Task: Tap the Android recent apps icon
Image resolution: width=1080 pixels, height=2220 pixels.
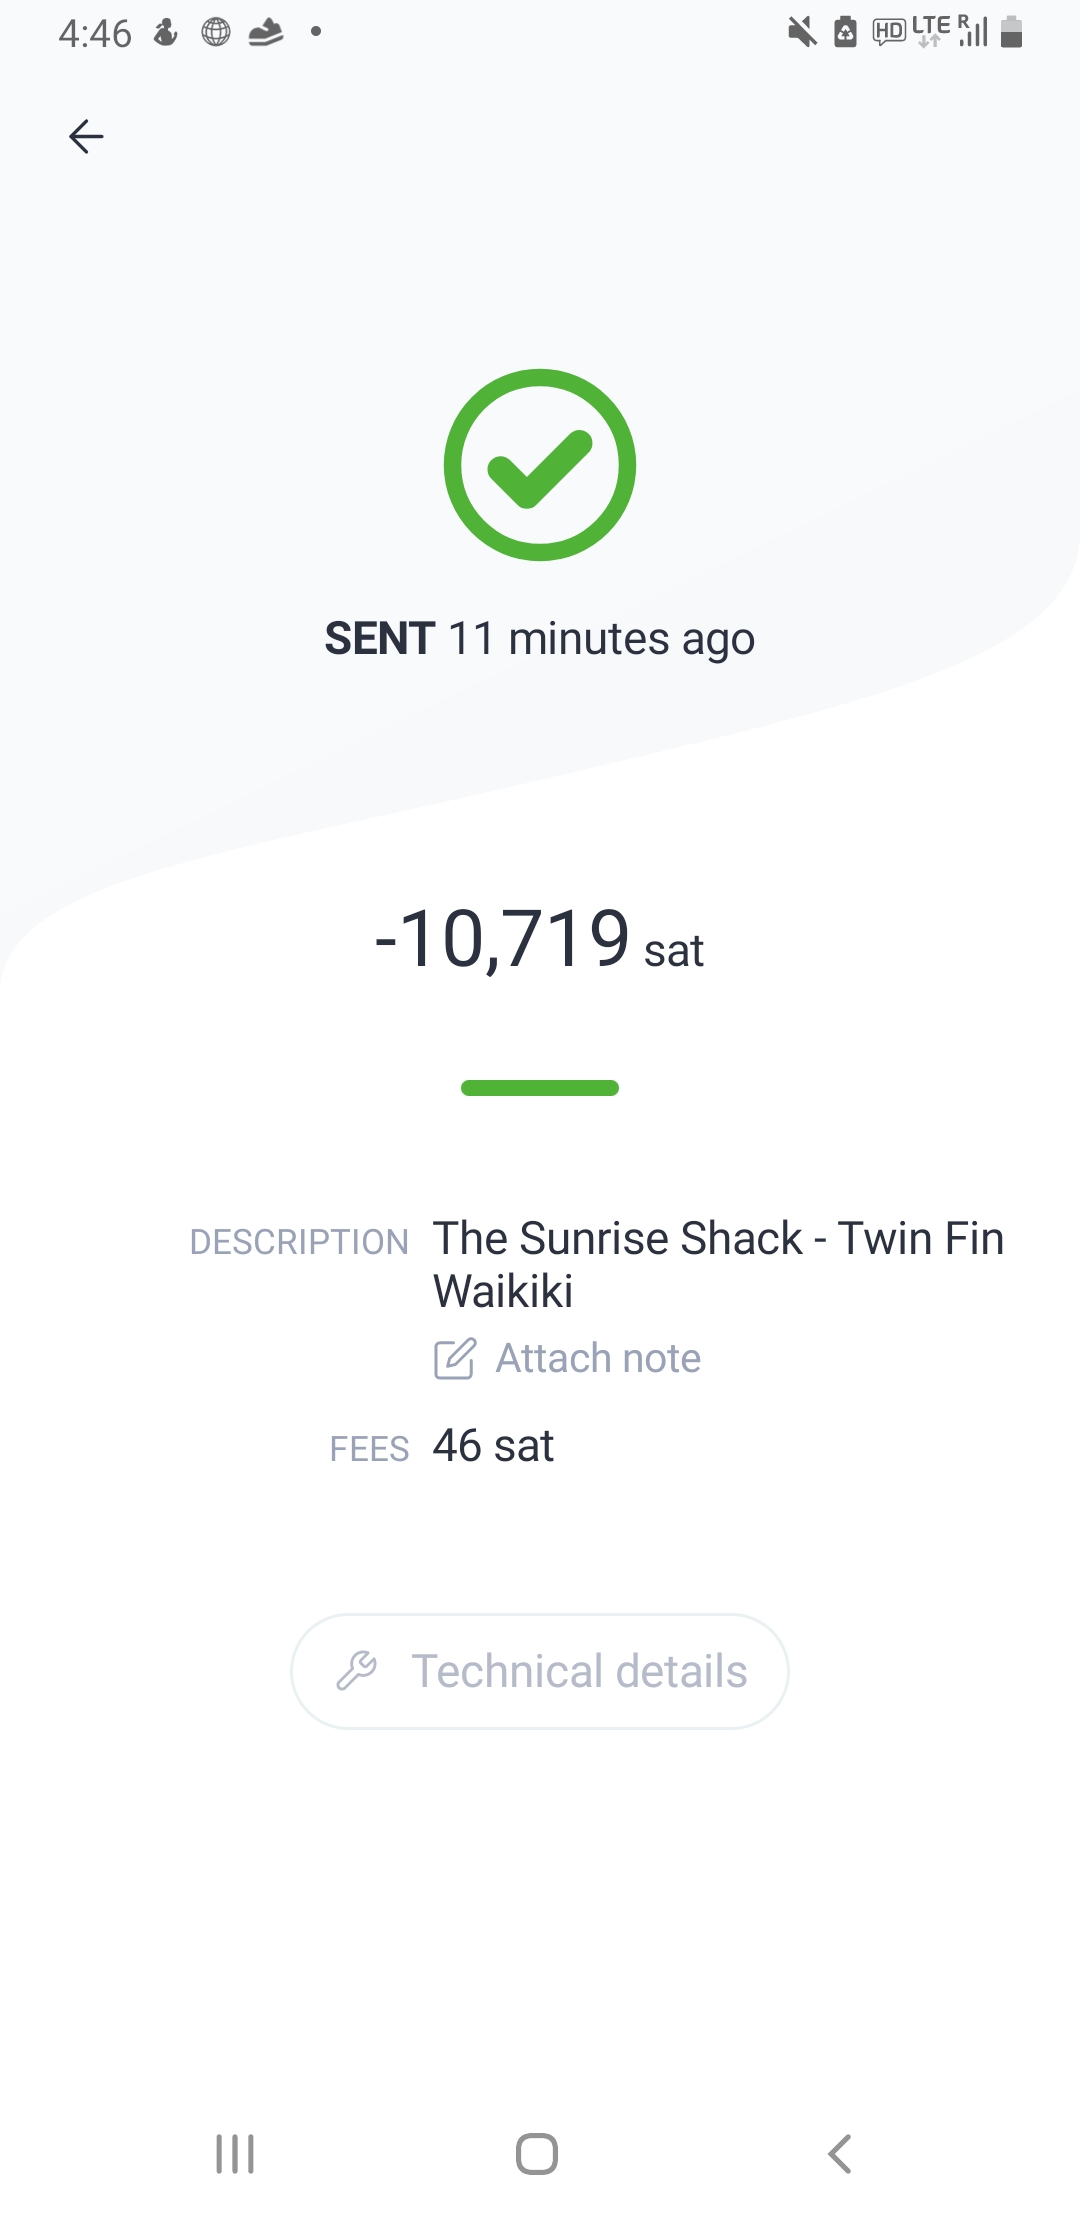Action: 235,2153
